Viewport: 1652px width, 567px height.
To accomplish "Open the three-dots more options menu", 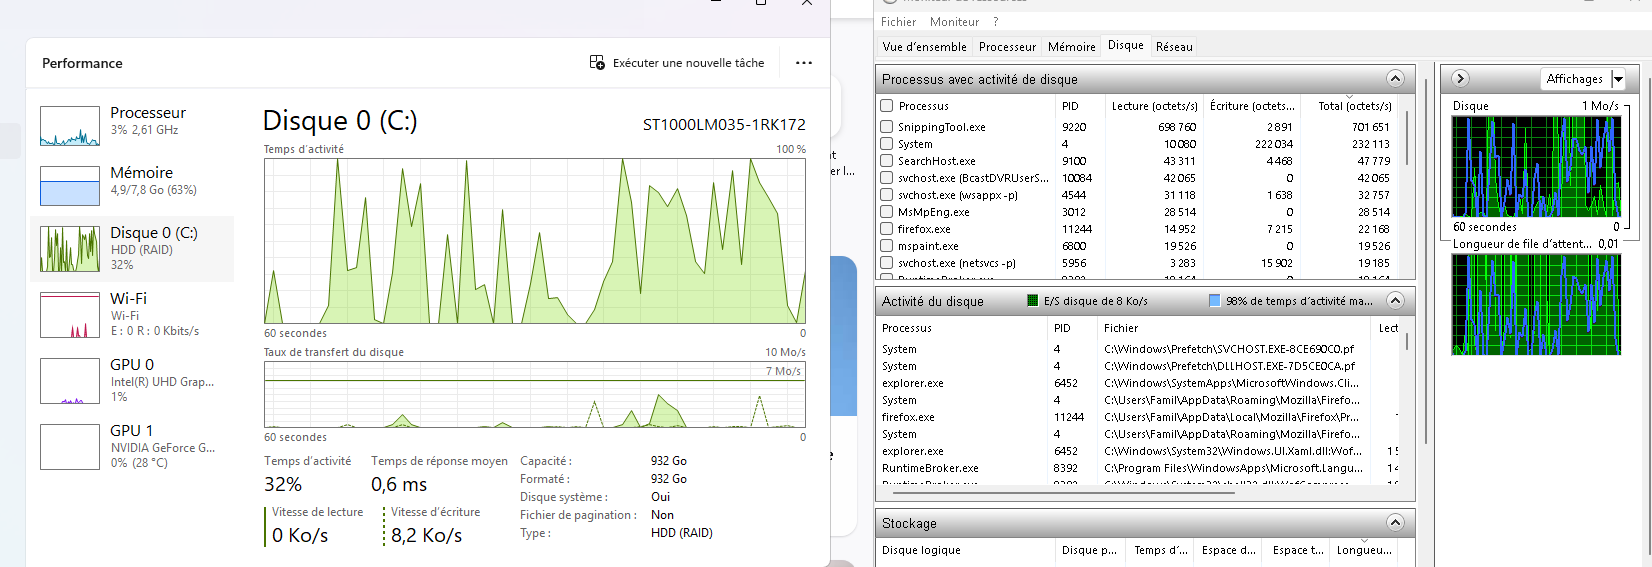I will pyautogui.click(x=804, y=63).
